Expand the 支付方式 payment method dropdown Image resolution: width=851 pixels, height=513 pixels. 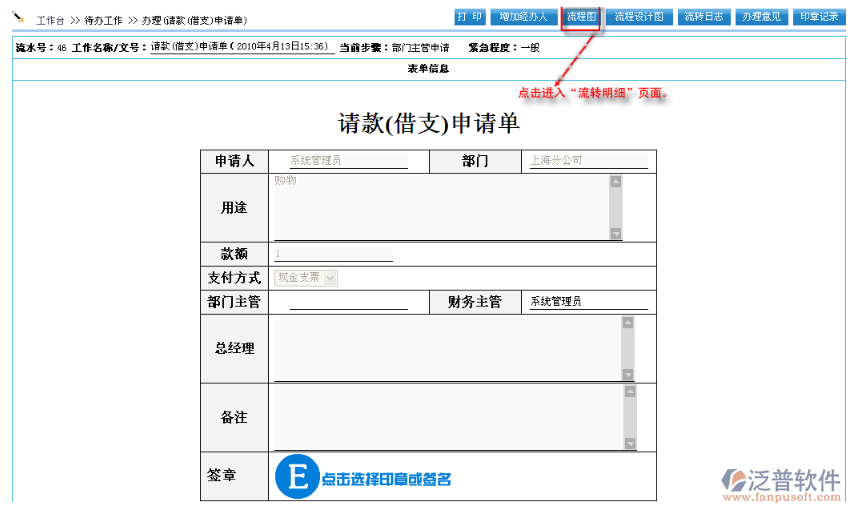[330, 278]
